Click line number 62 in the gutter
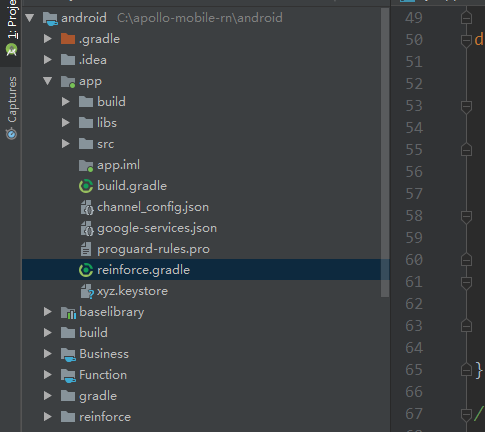This screenshot has width=485, height=432. 414,304
